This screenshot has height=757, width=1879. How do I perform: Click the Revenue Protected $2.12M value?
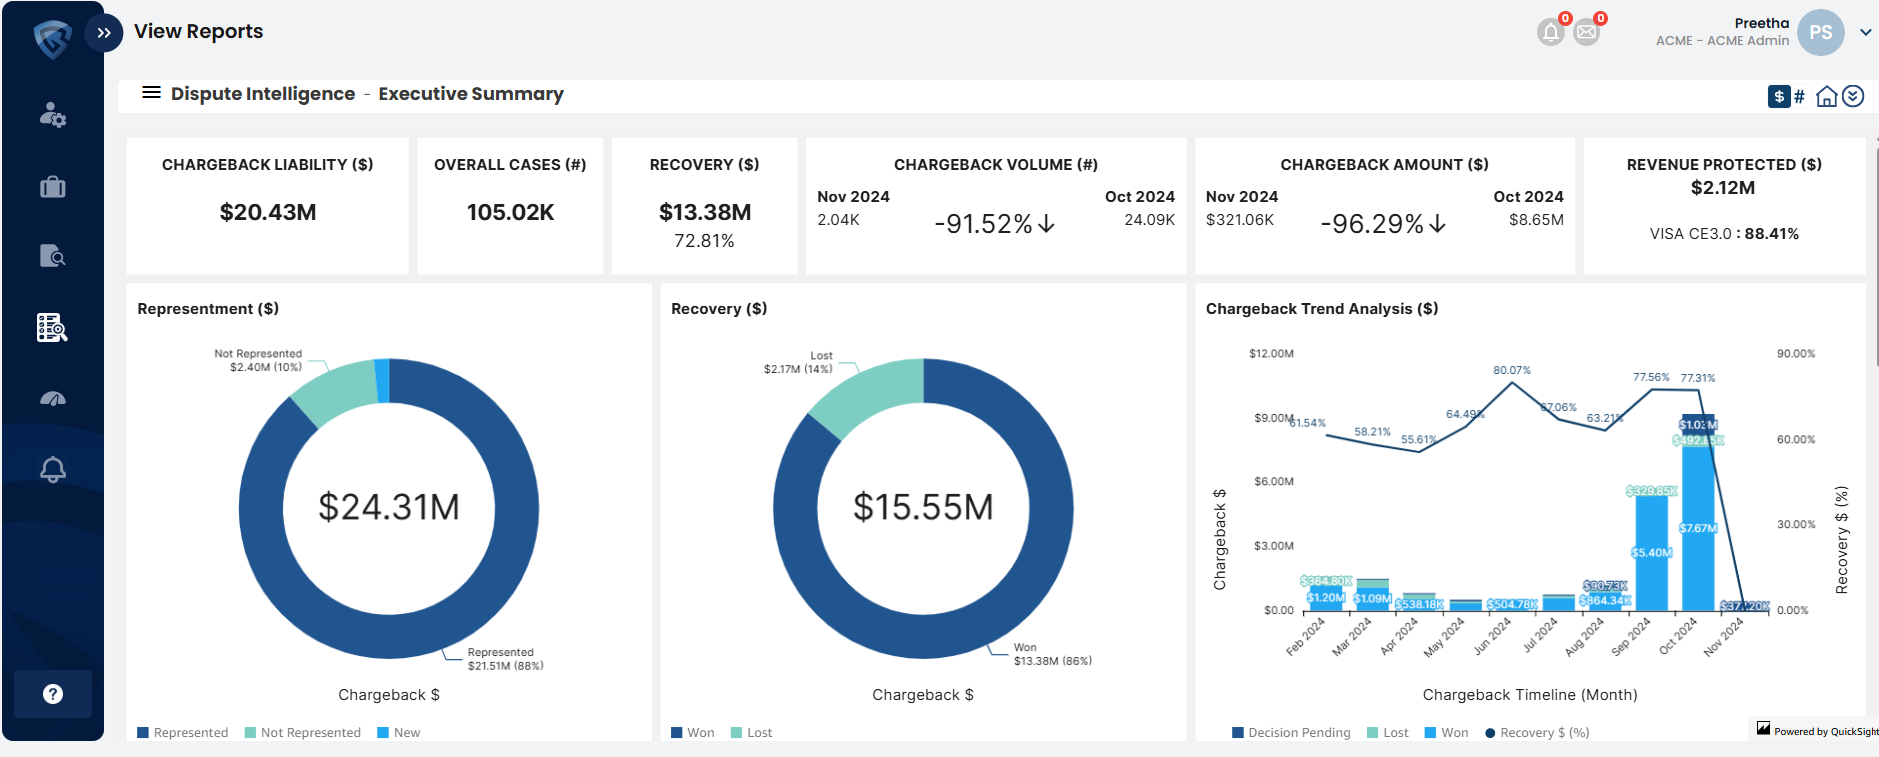click(1723, 188)
